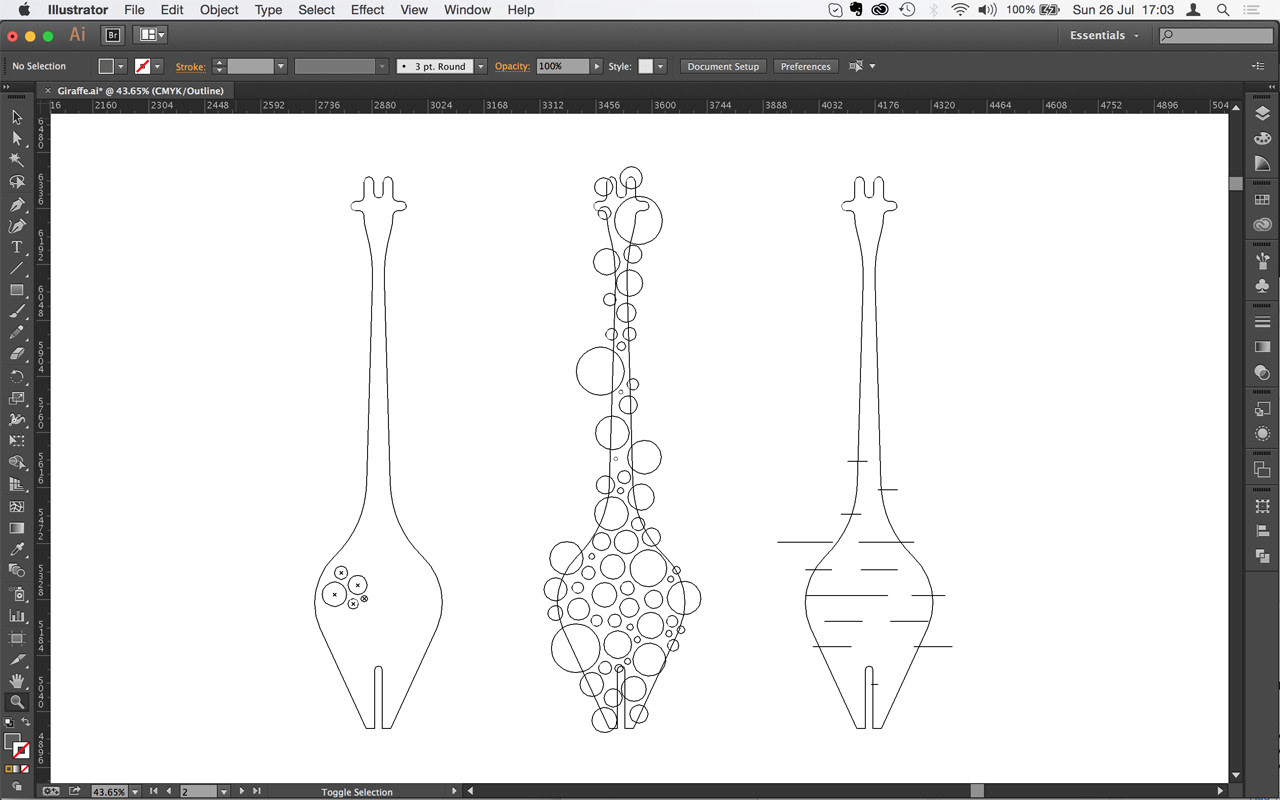Select the Rotate tool

point(17,376)
